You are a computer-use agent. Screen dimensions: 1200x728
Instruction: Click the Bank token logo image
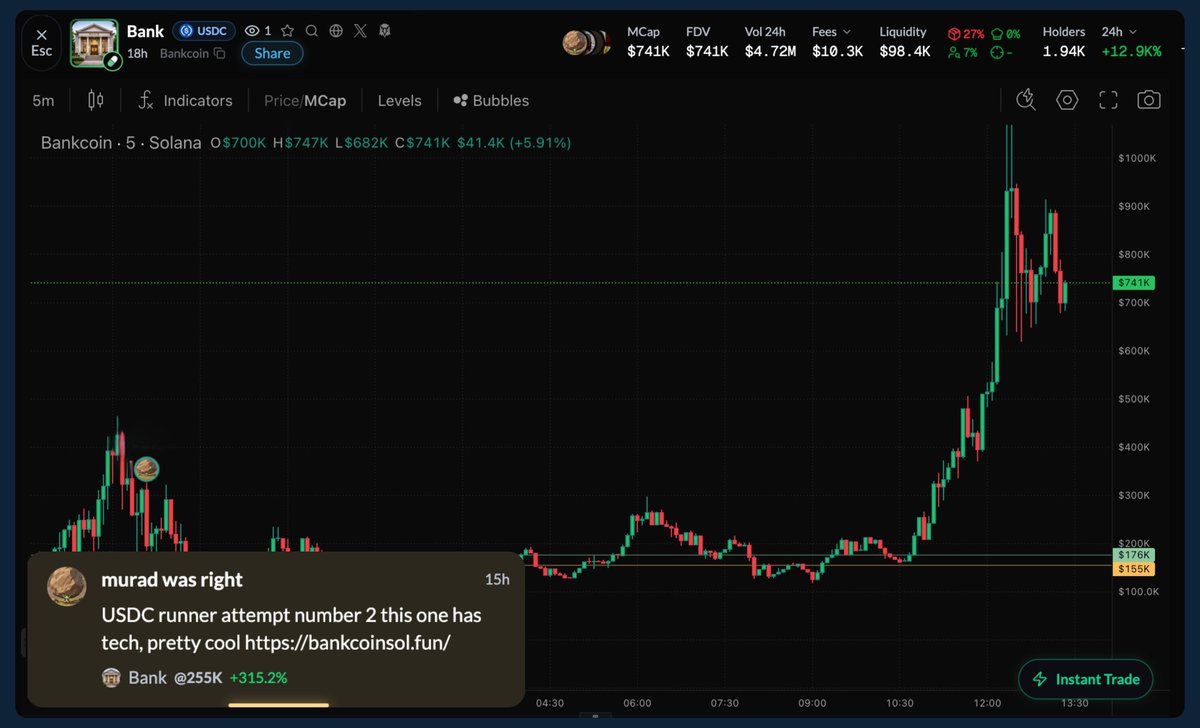coord(94,43)
